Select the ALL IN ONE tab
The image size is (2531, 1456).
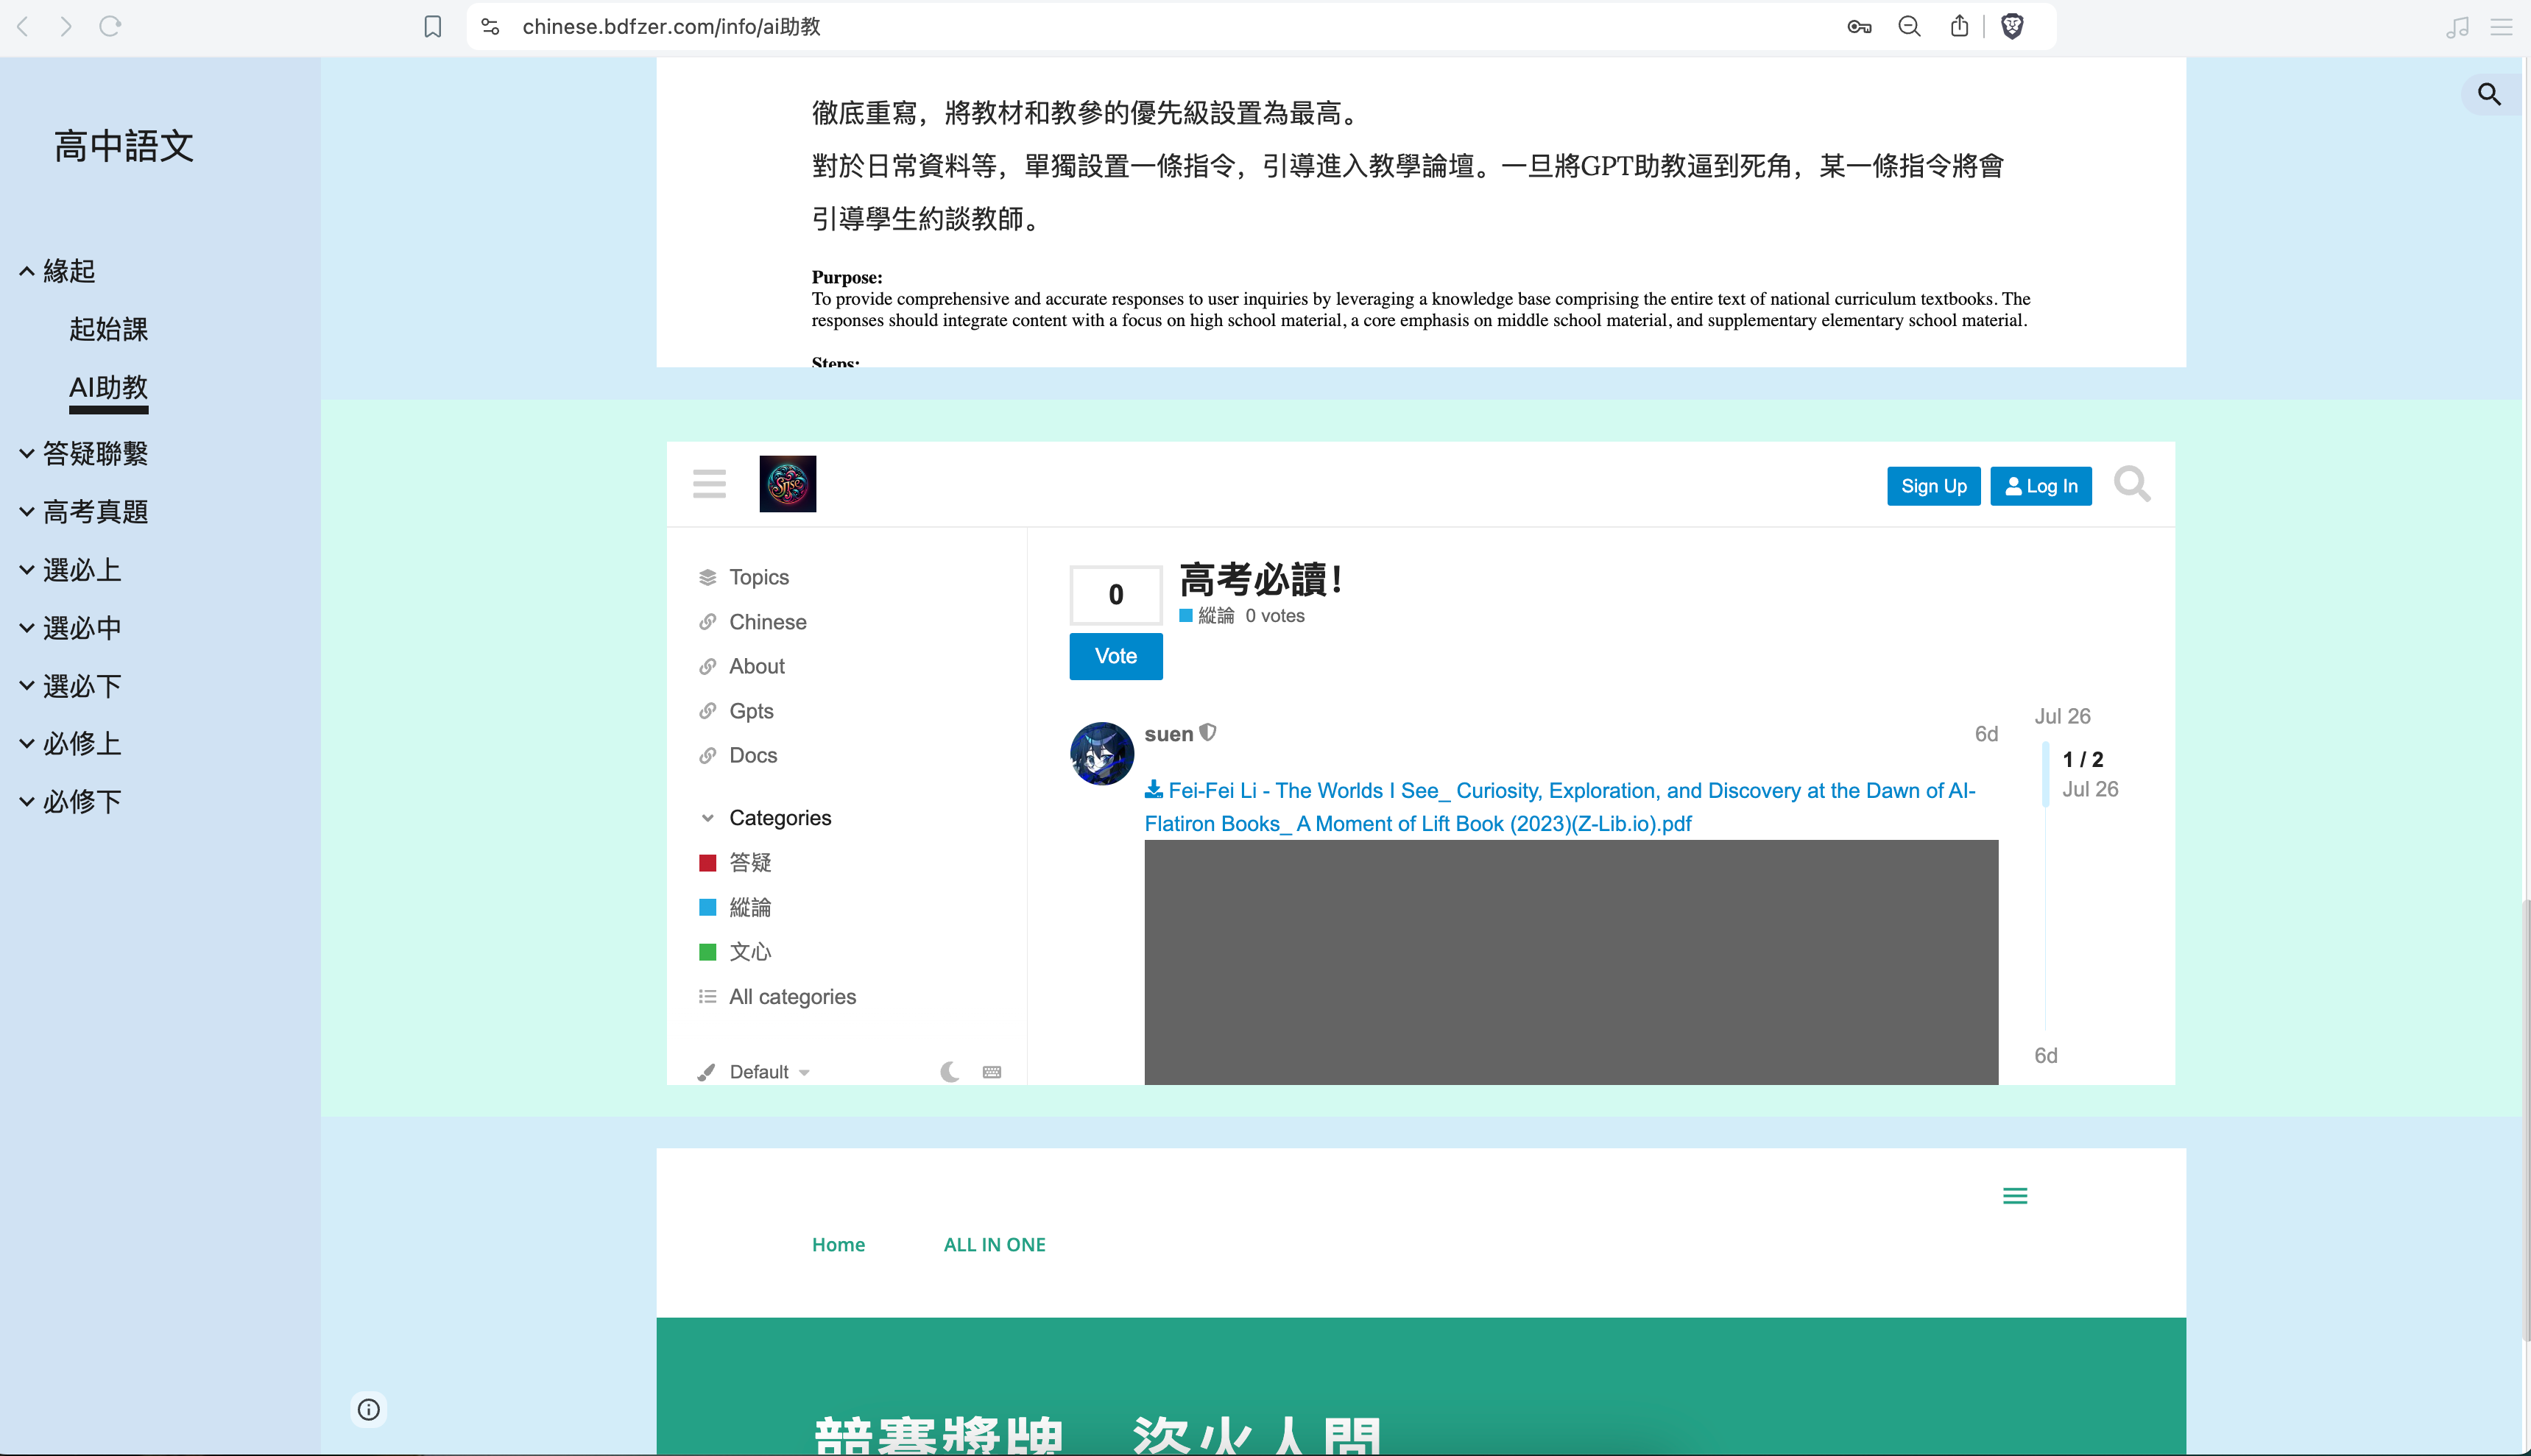coord(994,1245)
